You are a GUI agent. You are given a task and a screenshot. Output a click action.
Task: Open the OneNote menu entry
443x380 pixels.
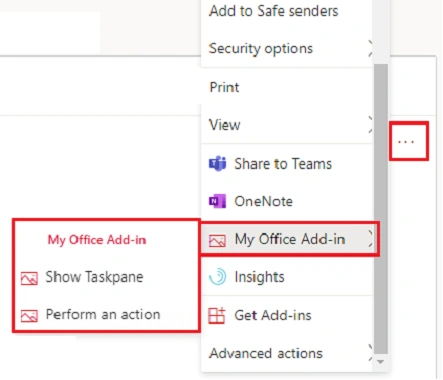287,201
